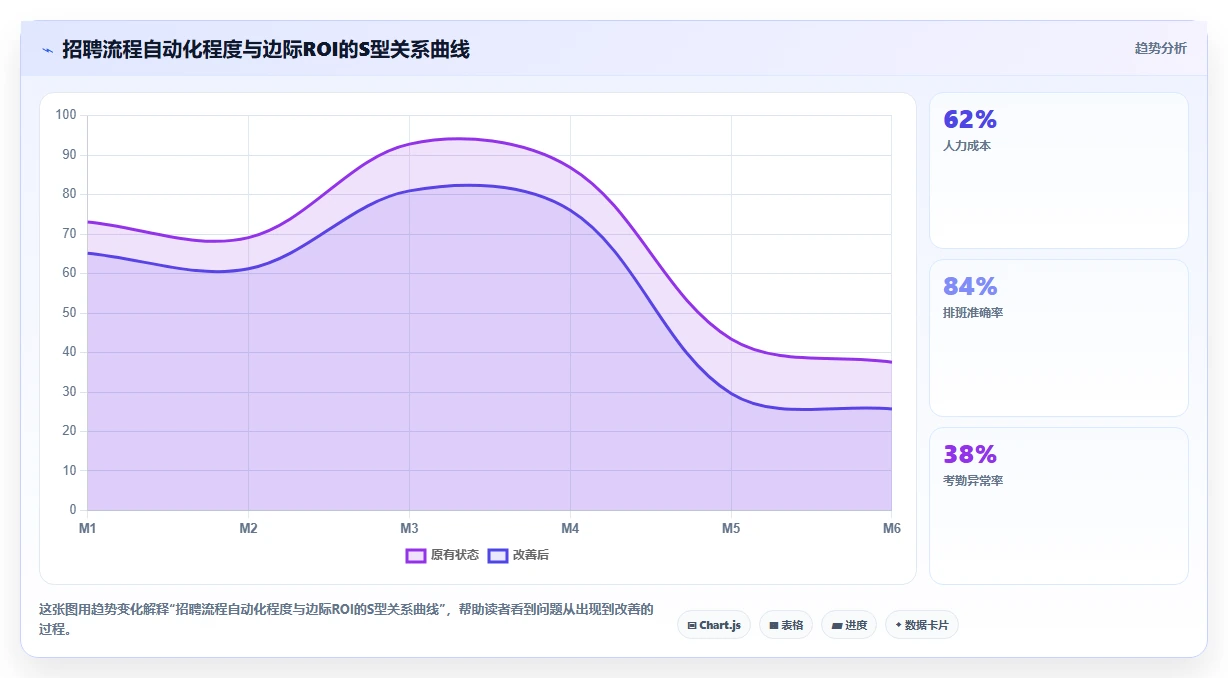The width and height of the screenshot is (1228, 678).
Task: Click the 排班准确率 label
Action: pos(973,313)
